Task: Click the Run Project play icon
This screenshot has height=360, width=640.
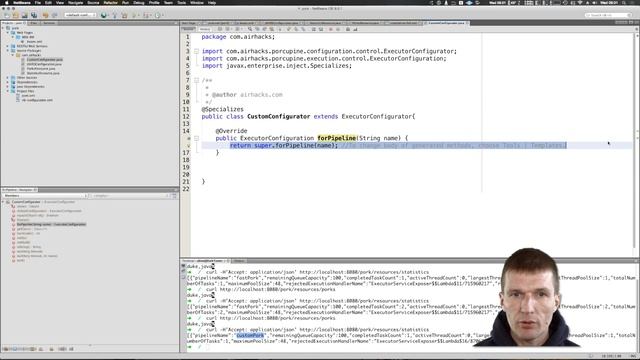Action: click(135, 15)
